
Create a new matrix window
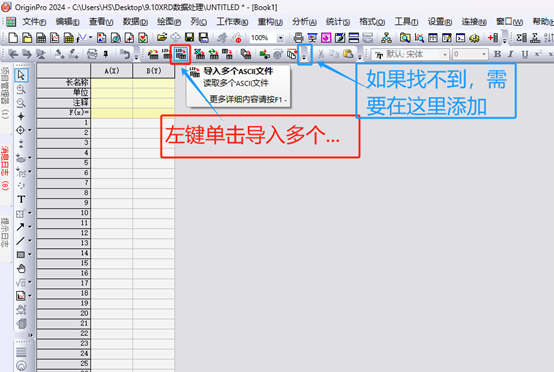click(x=69, y=37)
